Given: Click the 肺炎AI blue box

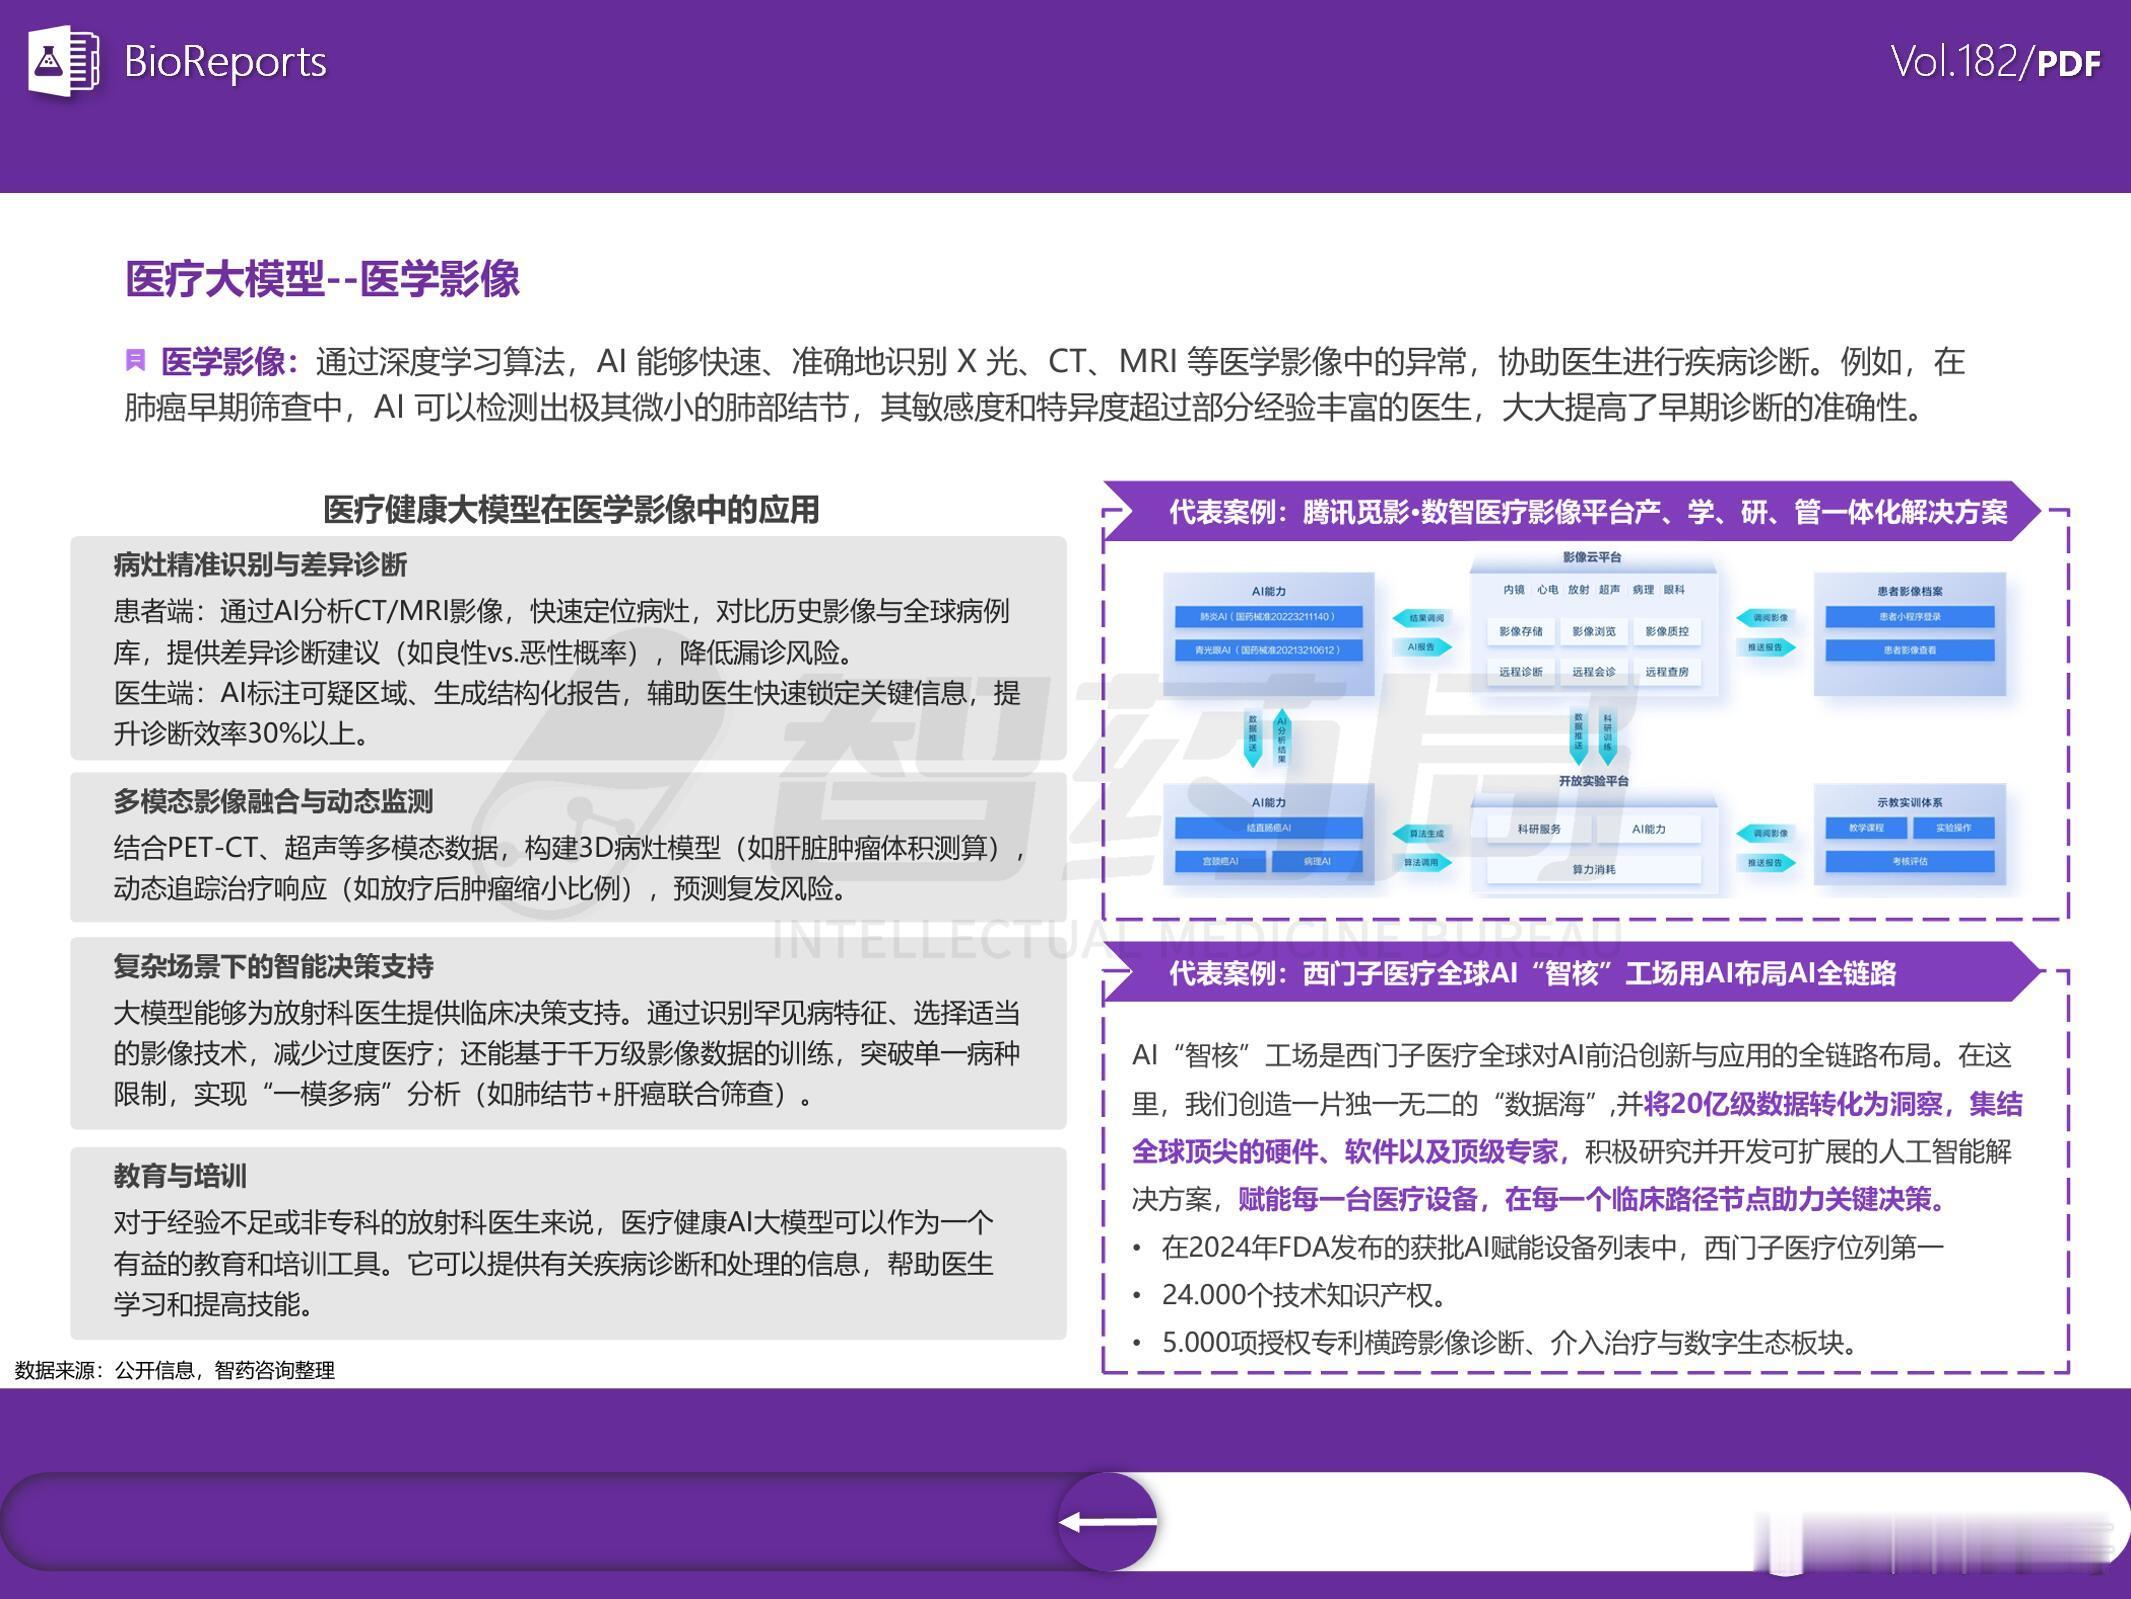Looking at the screenshot, I should click(x=1268, y=617).
